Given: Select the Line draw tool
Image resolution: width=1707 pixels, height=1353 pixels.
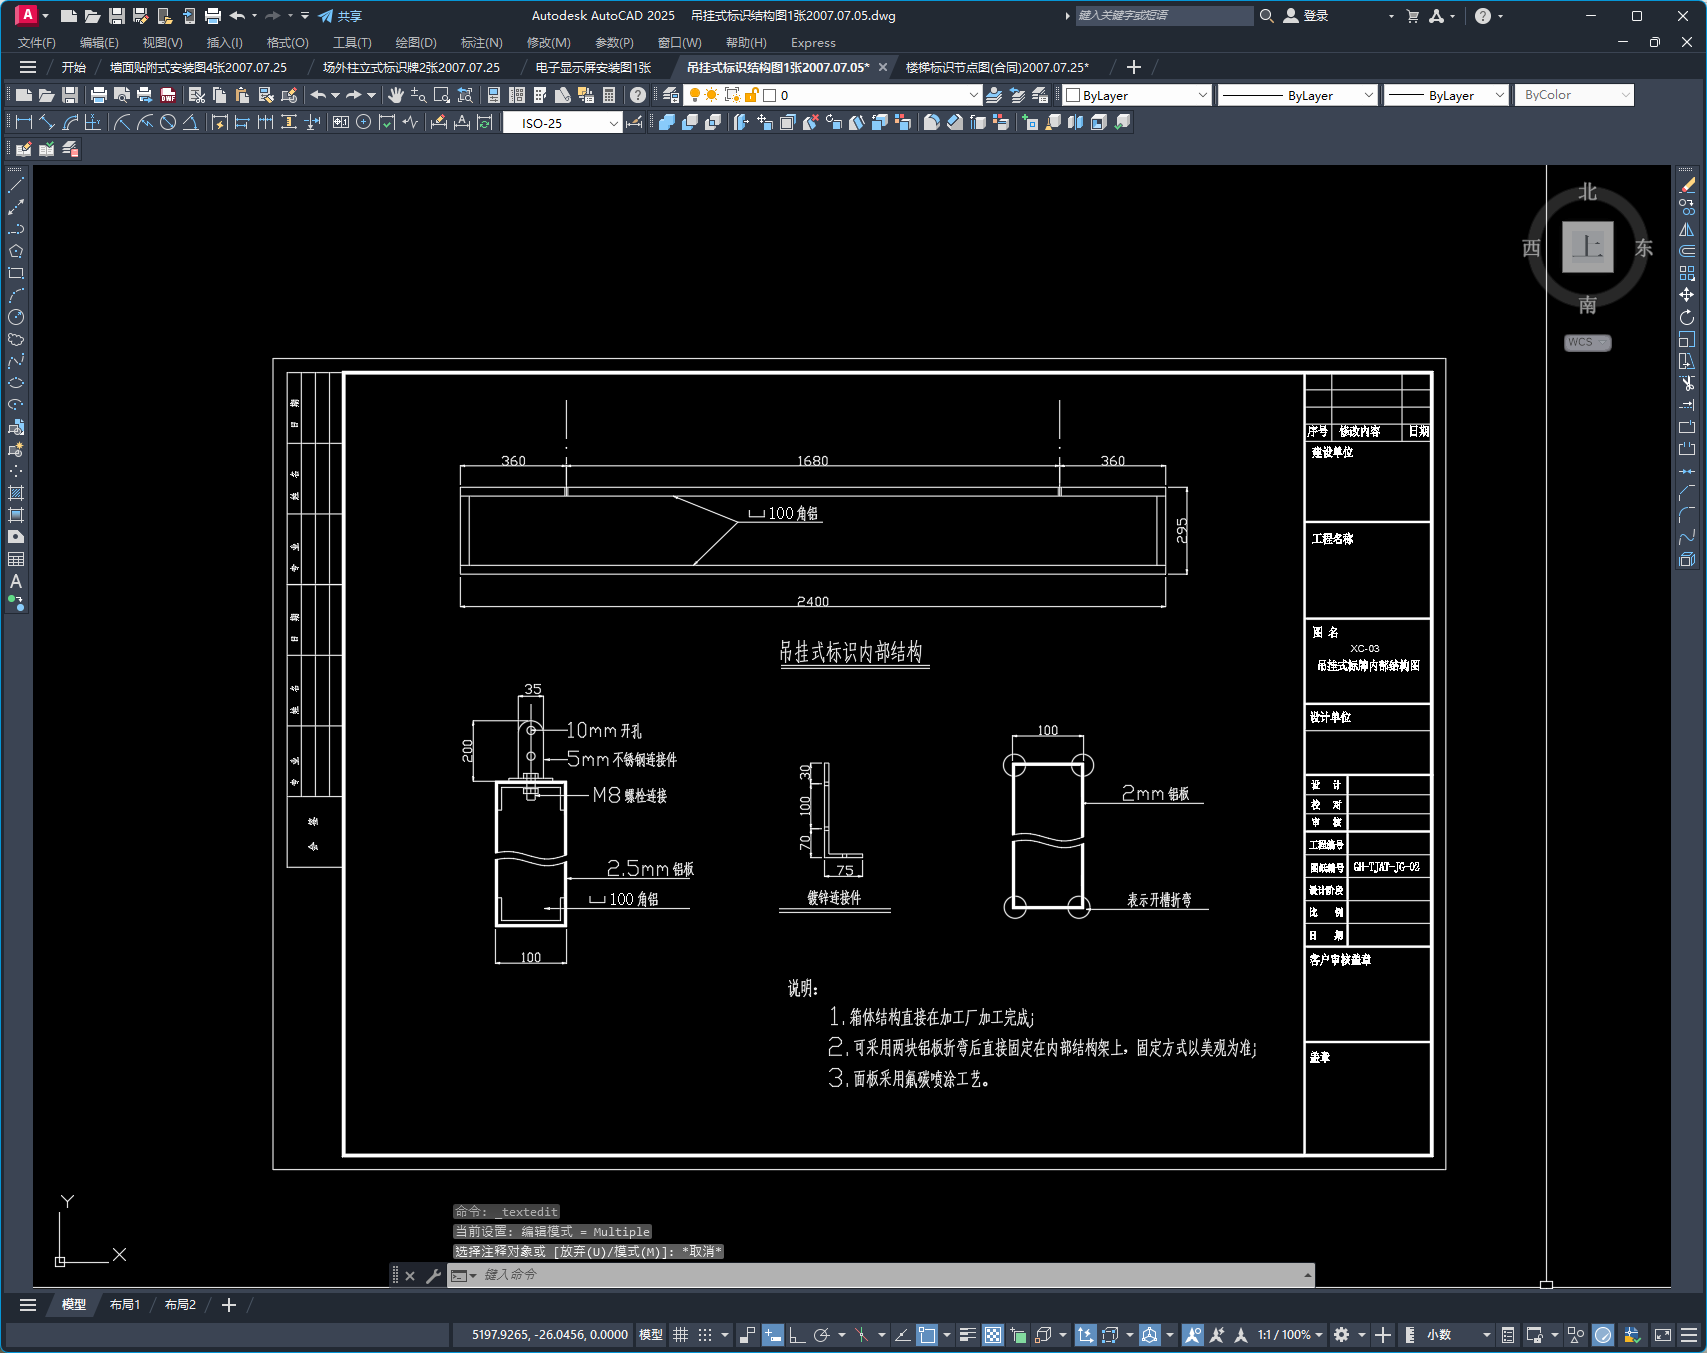Looking at the screenshot, I should 16,185.
